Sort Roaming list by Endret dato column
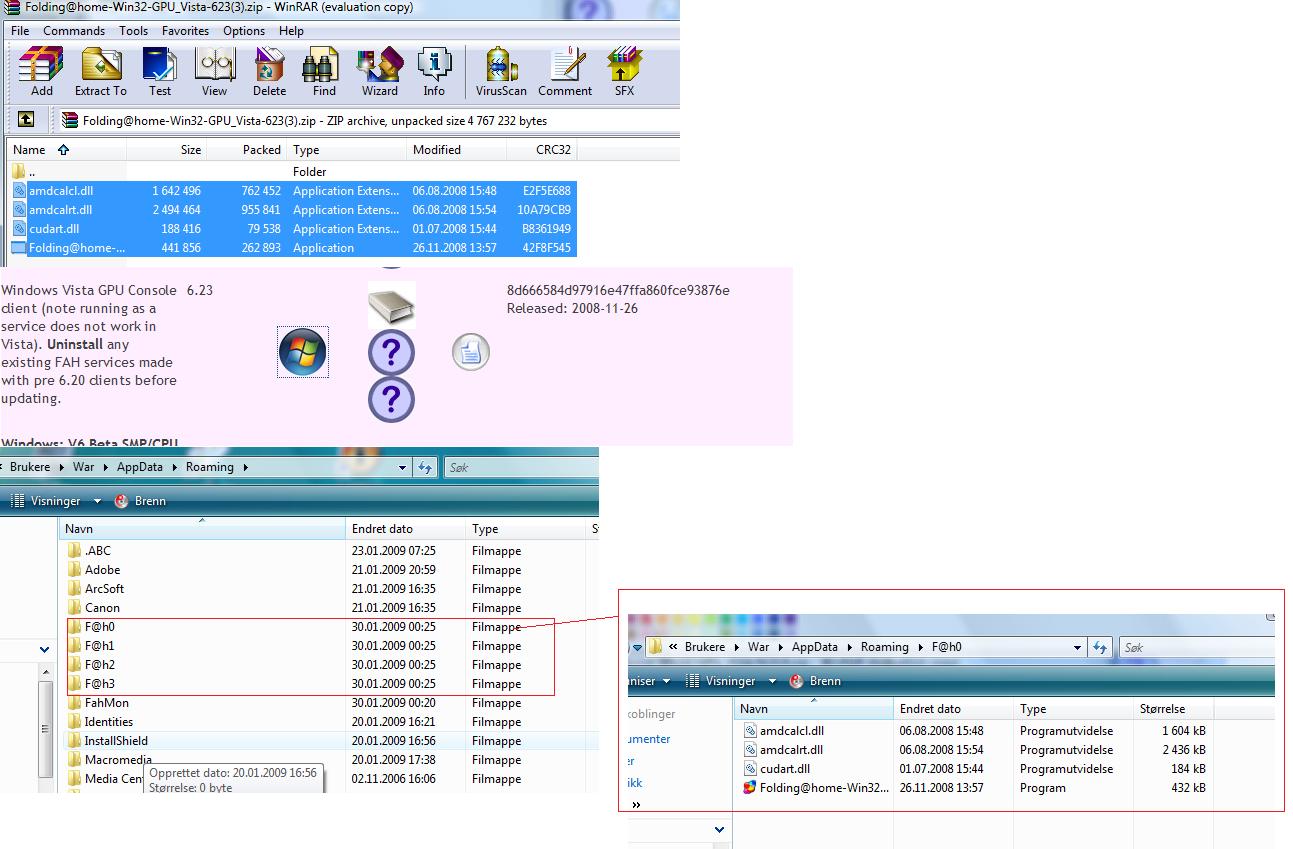The image size is (1293, 849). 406,529
